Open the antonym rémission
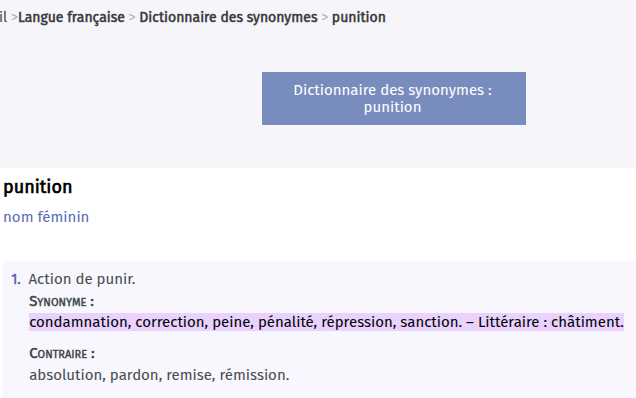Image resolution: width=636 pixels, height=398 pixels. 253,375
